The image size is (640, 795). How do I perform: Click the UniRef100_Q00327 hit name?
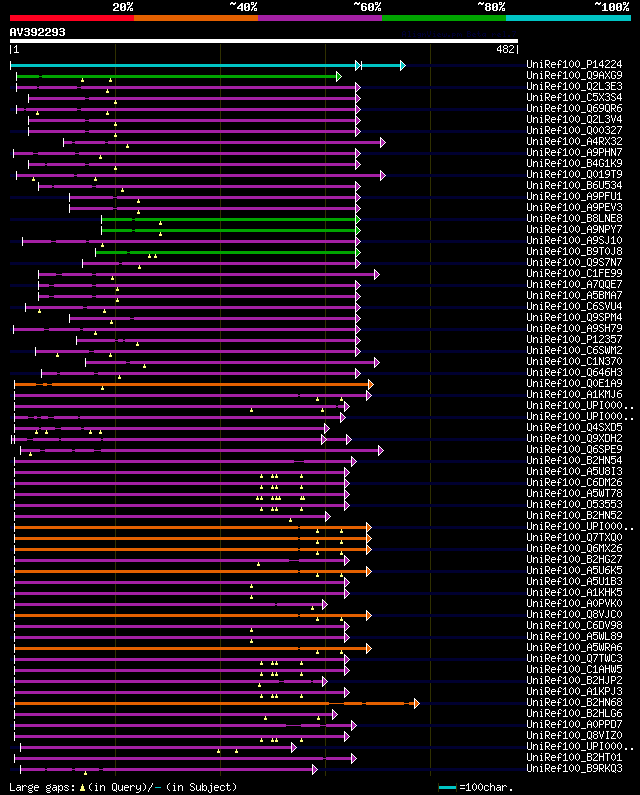tap(574, 130)
